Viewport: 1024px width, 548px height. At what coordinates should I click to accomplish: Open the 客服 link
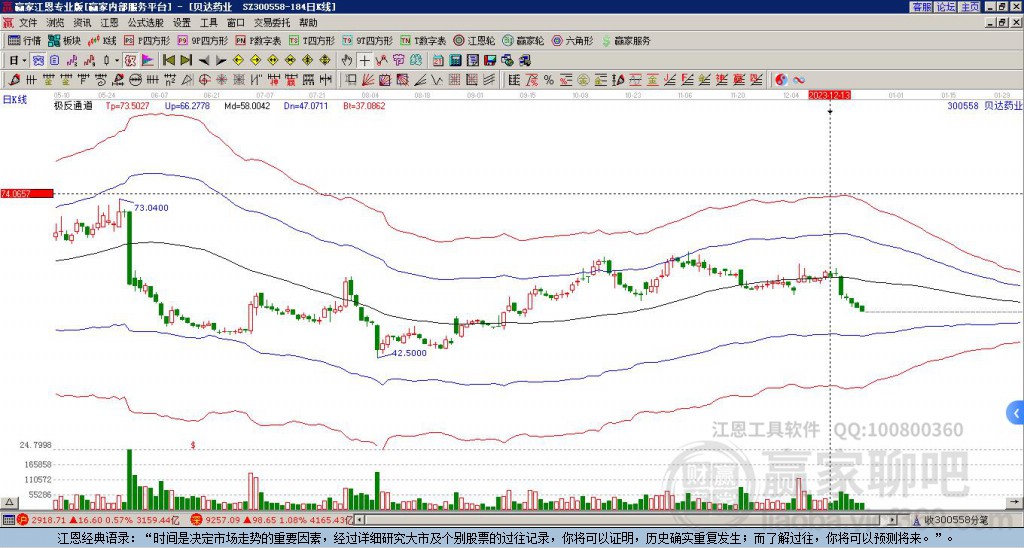coord(921,7)
